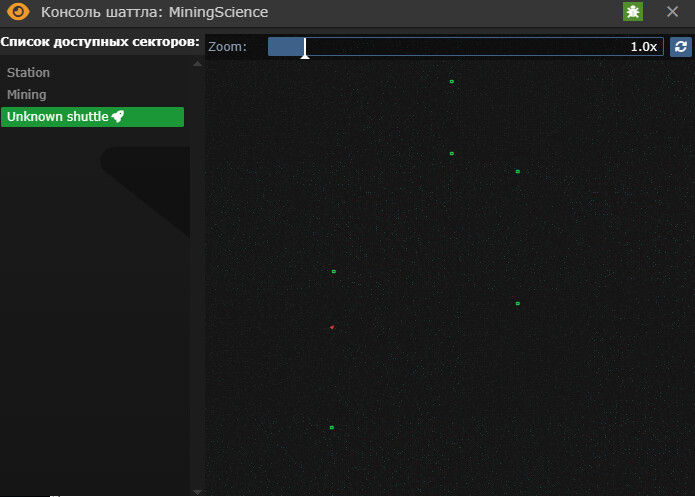Viewport: 695px width, 497px height.
Task: Choose the Mining sector in the list
Action: coord(27,95)
